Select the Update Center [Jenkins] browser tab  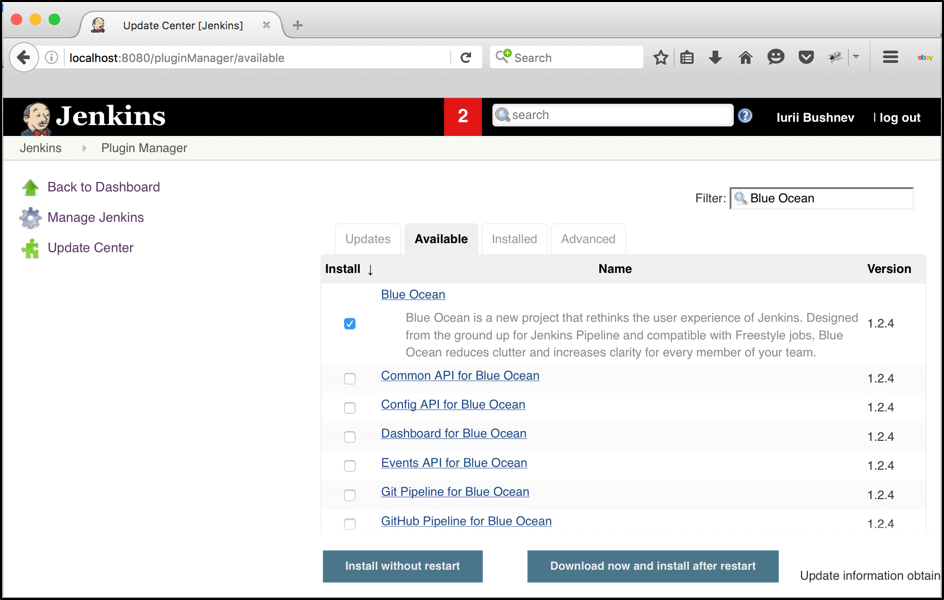pyautogui.click(x=182, y=25)
